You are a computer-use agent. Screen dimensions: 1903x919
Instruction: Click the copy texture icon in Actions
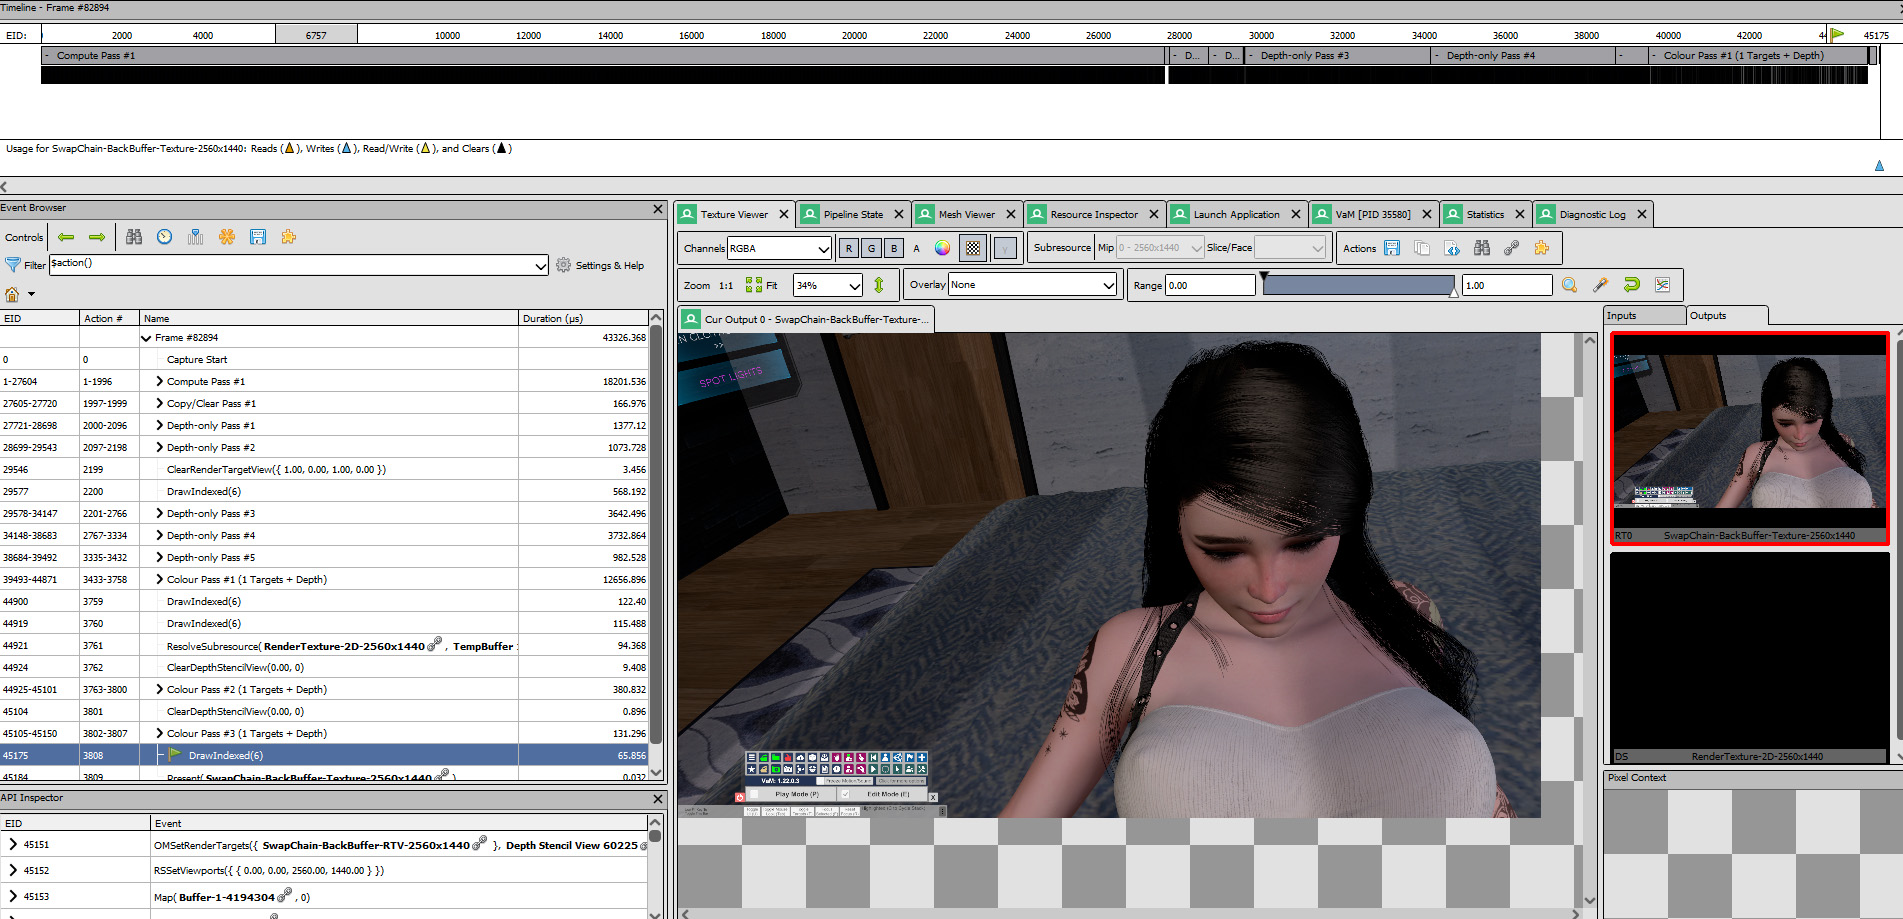1422,248
